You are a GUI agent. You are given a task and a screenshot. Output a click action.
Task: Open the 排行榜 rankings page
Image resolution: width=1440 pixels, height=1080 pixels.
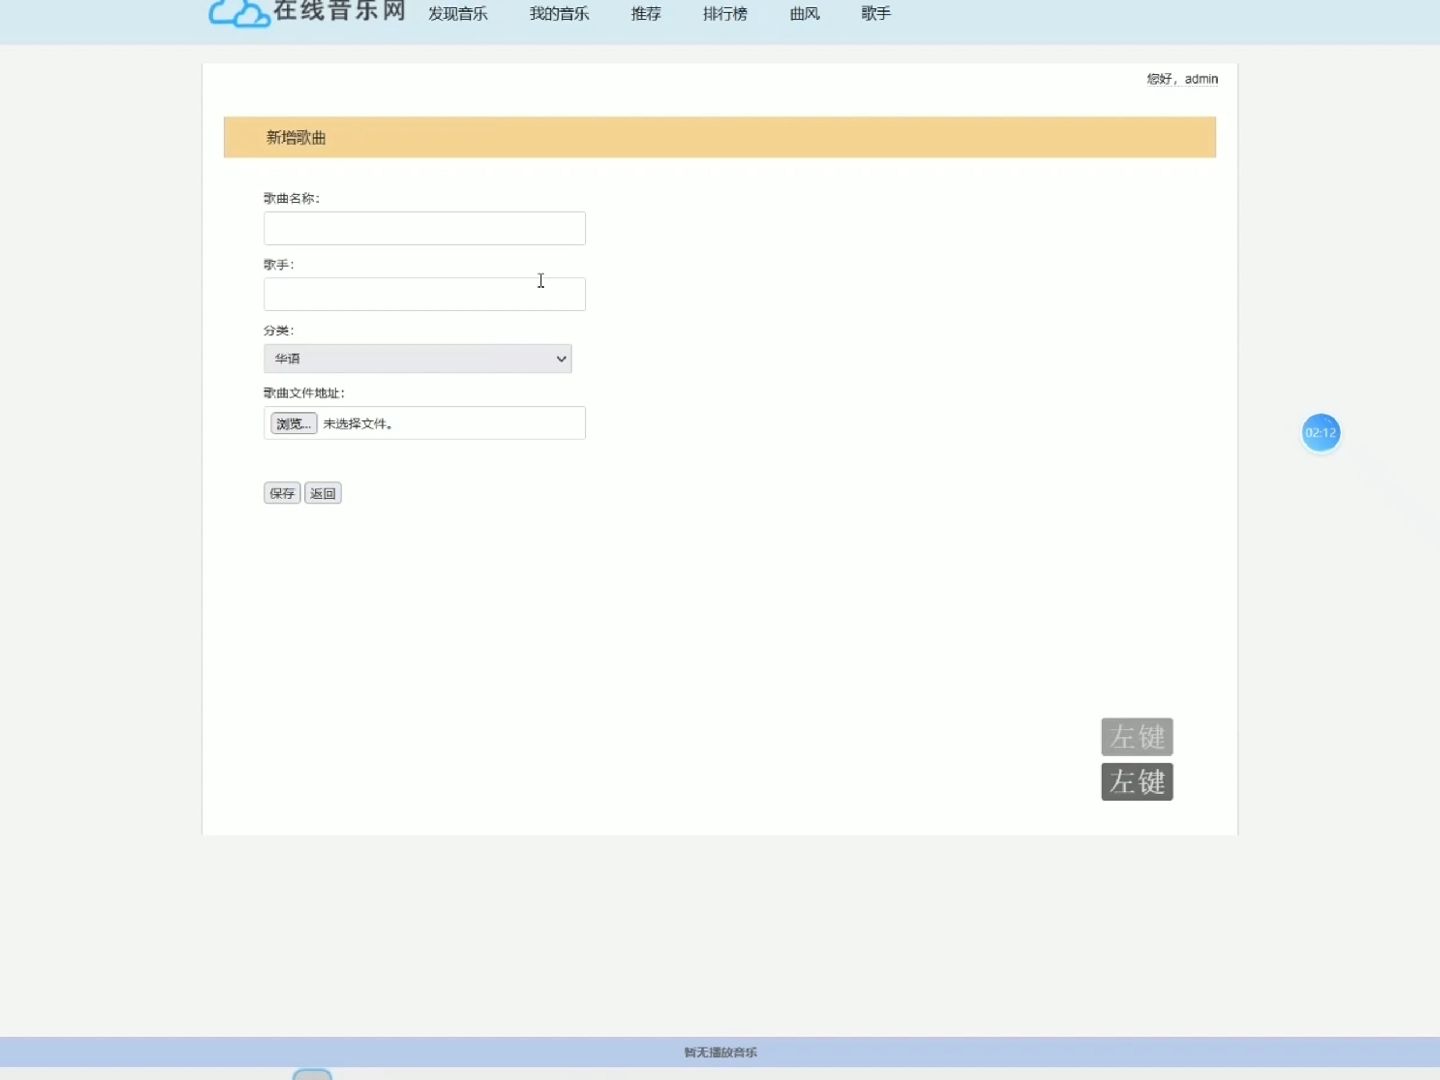coord(725,14)
